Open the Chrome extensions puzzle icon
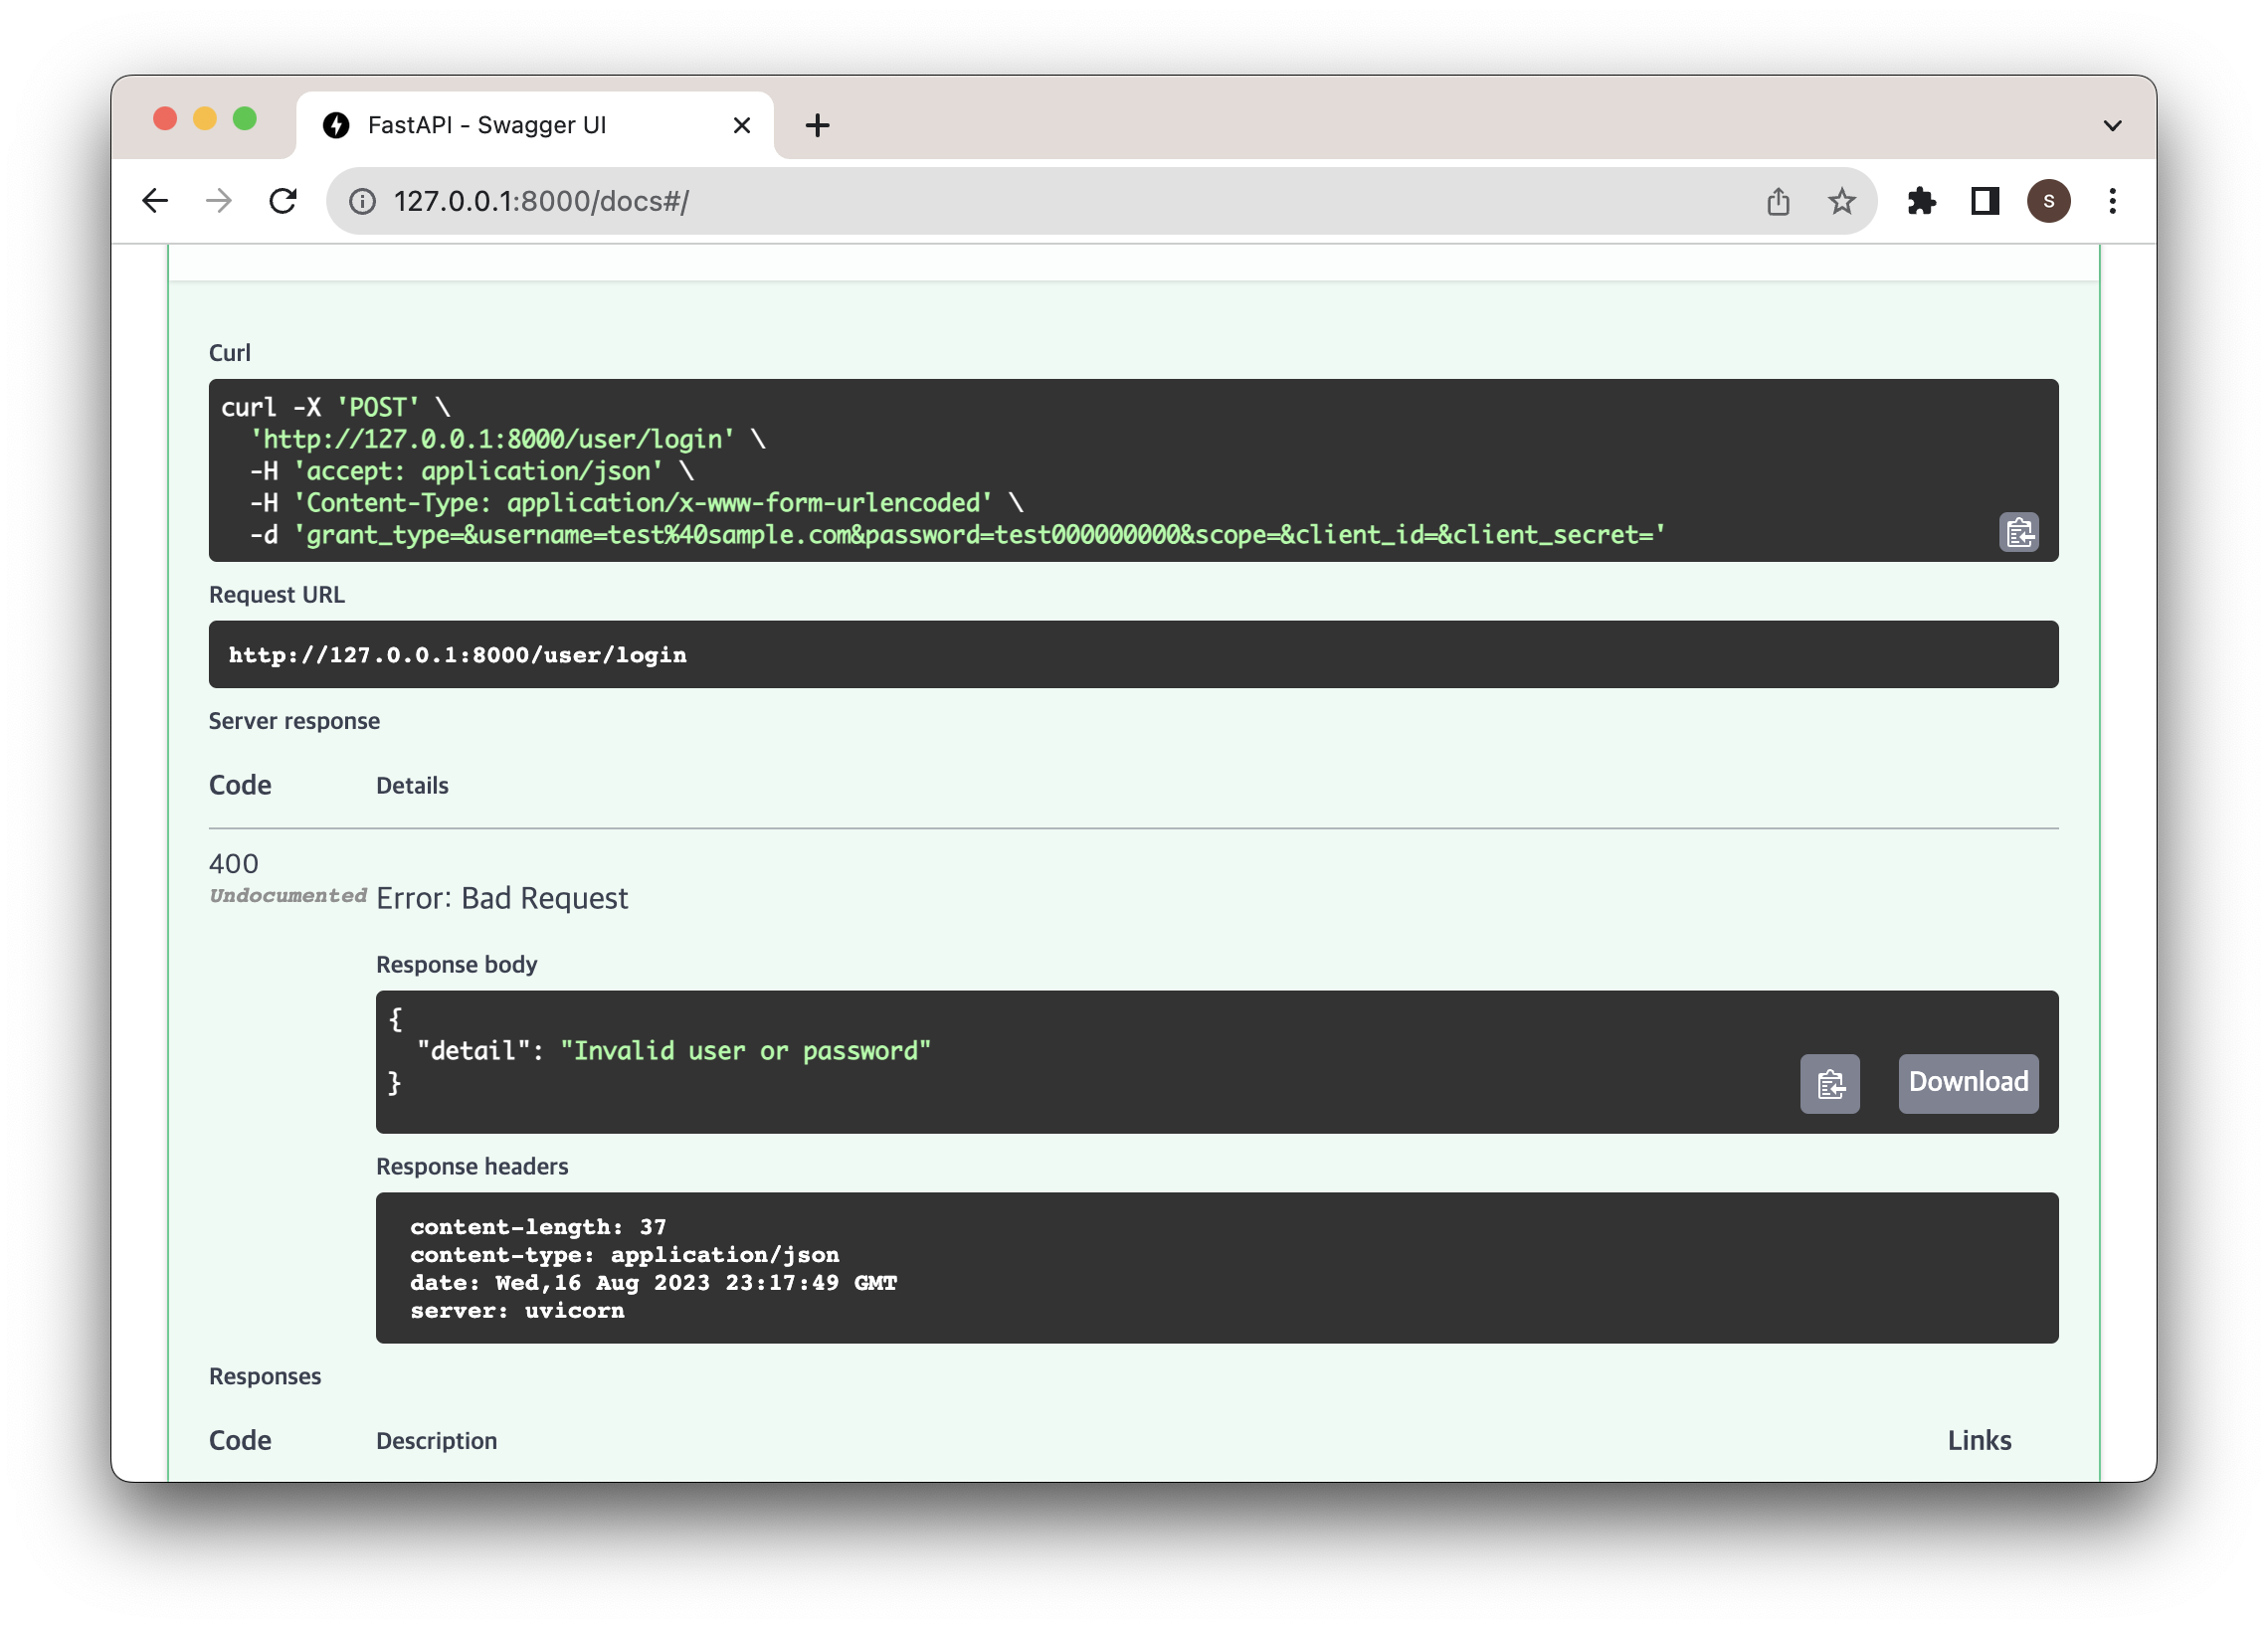The image size is (2268, 1629). (1921, 201)
